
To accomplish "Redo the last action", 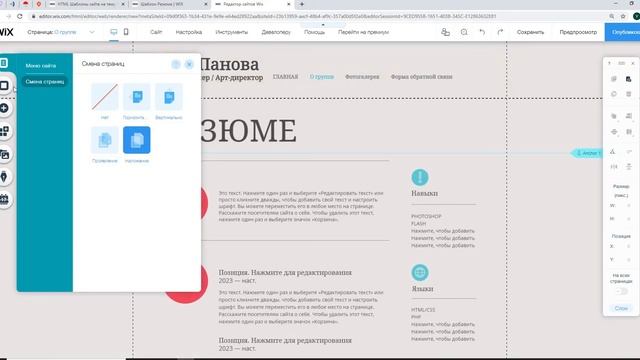I will click(500, 32).
